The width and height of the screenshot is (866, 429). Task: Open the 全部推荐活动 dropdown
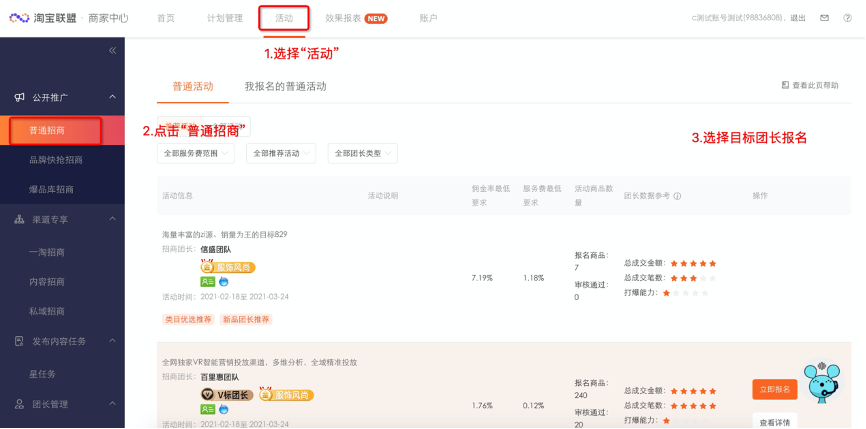click(x=281, y=153)
